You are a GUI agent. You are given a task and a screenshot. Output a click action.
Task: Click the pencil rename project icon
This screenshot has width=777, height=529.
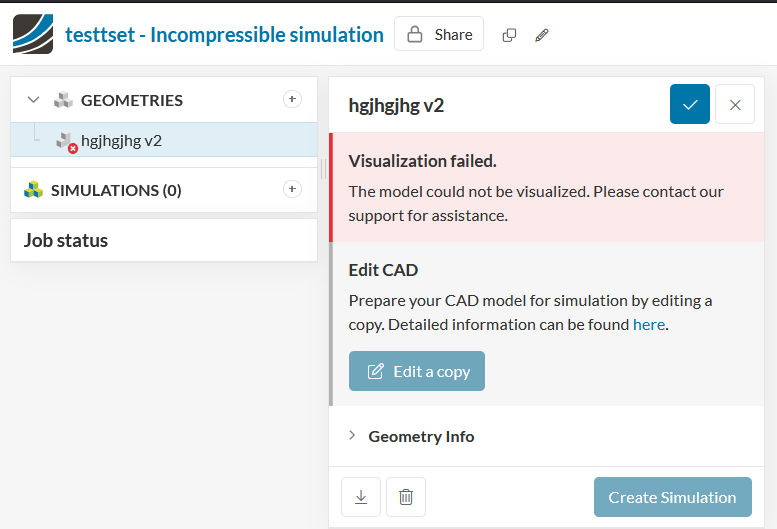(542, 35)
